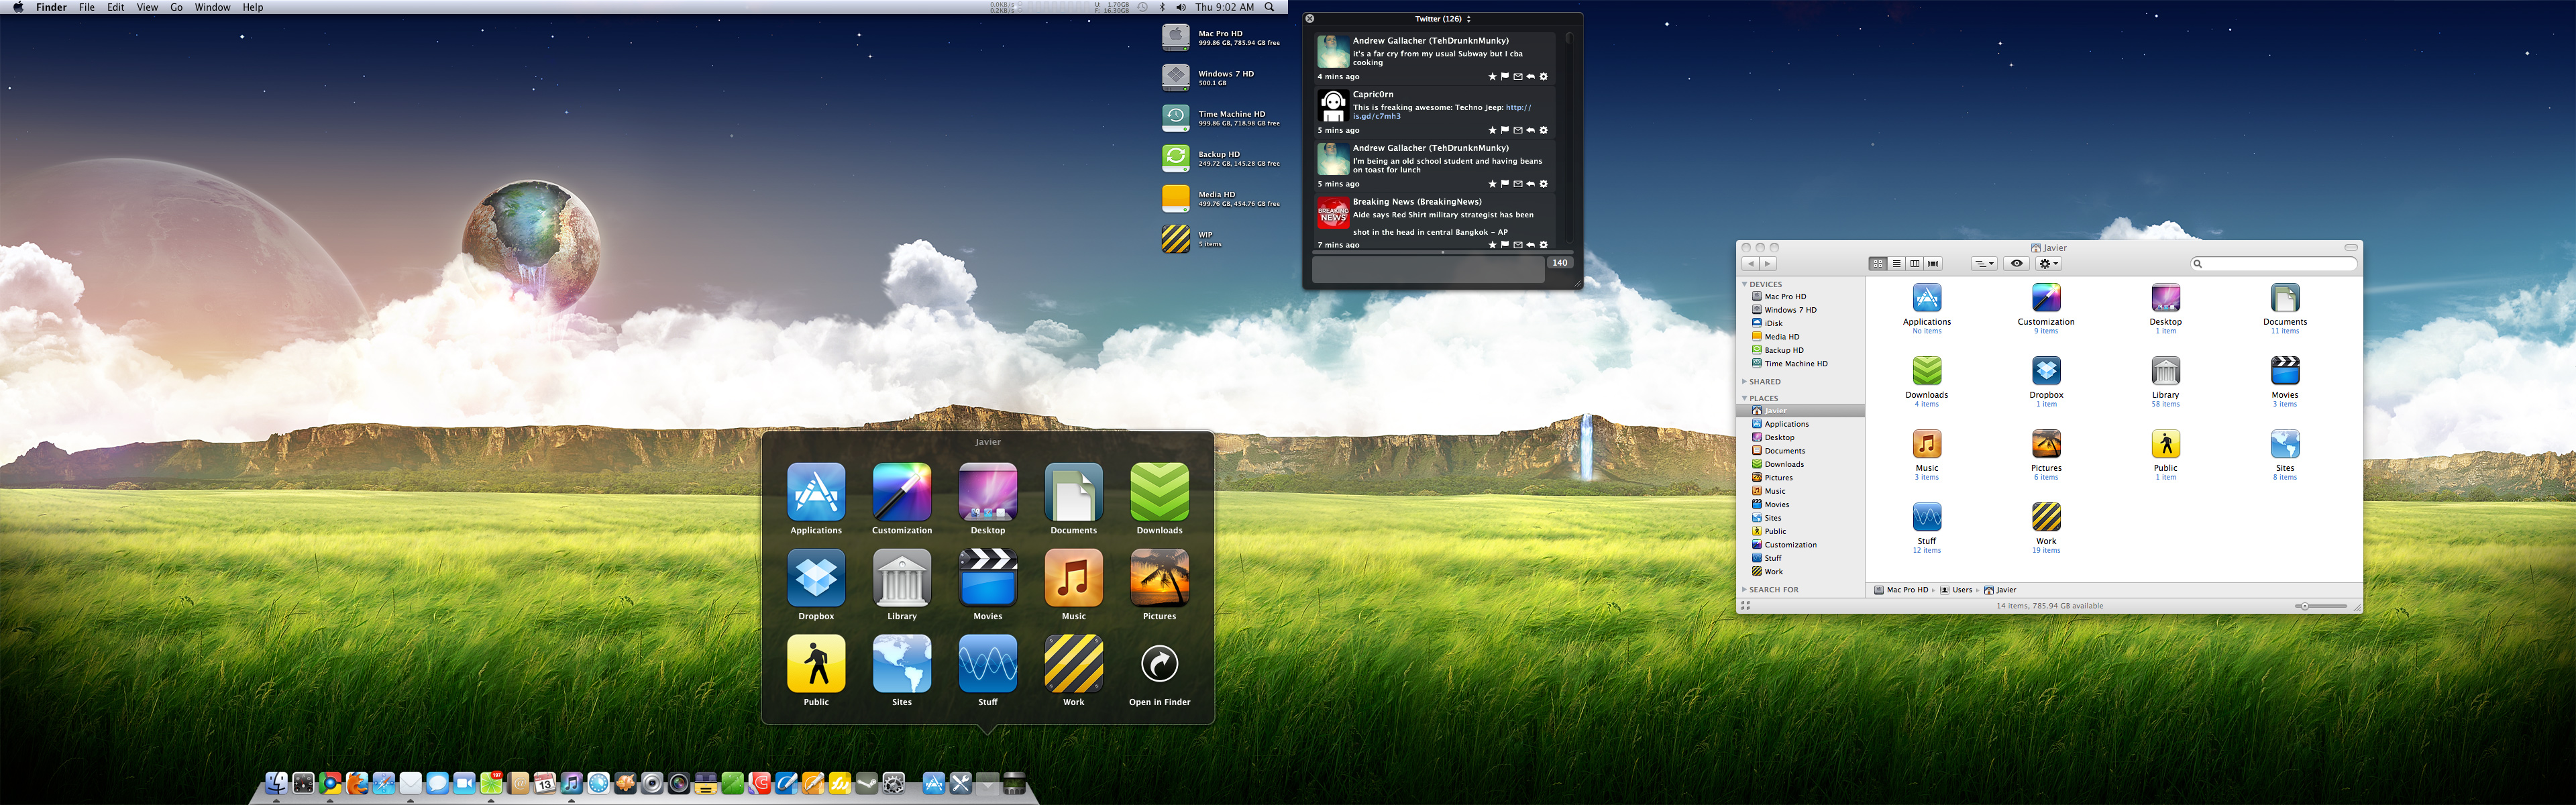Click the Finder back arrow button

[1750, 264]
